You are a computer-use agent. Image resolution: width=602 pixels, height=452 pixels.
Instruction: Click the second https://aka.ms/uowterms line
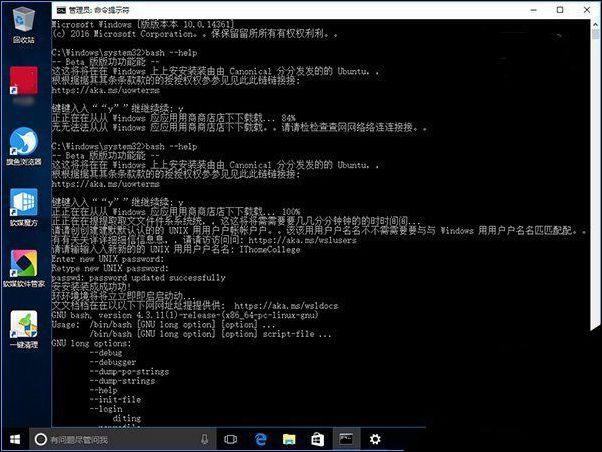(106, 184)
